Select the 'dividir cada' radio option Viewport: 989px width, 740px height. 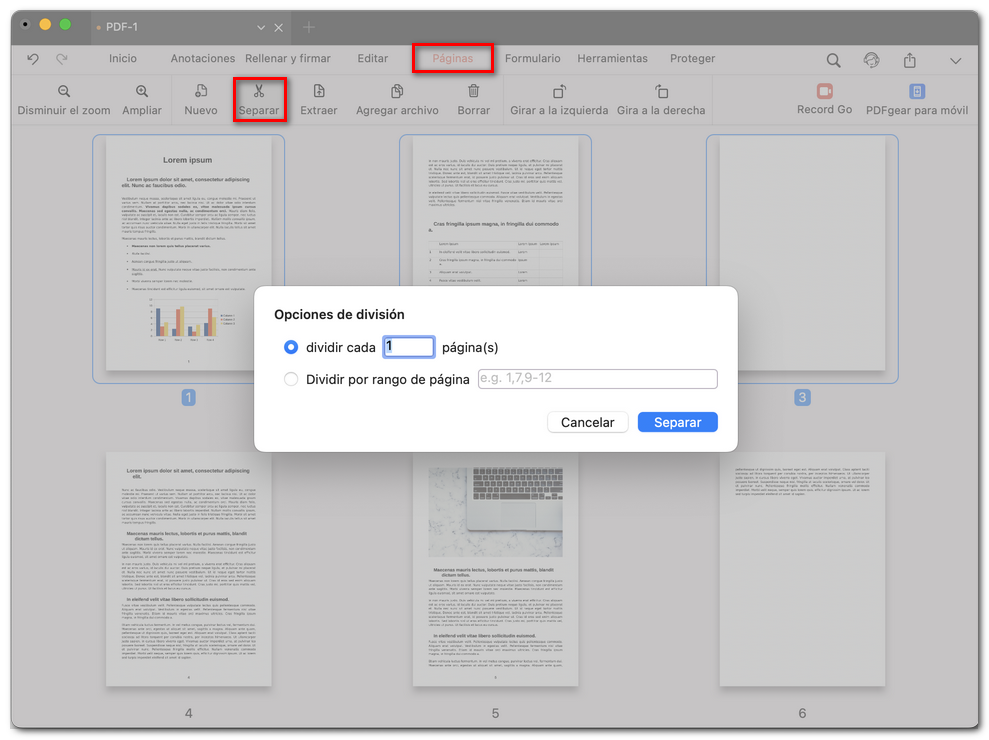(290, 347)
